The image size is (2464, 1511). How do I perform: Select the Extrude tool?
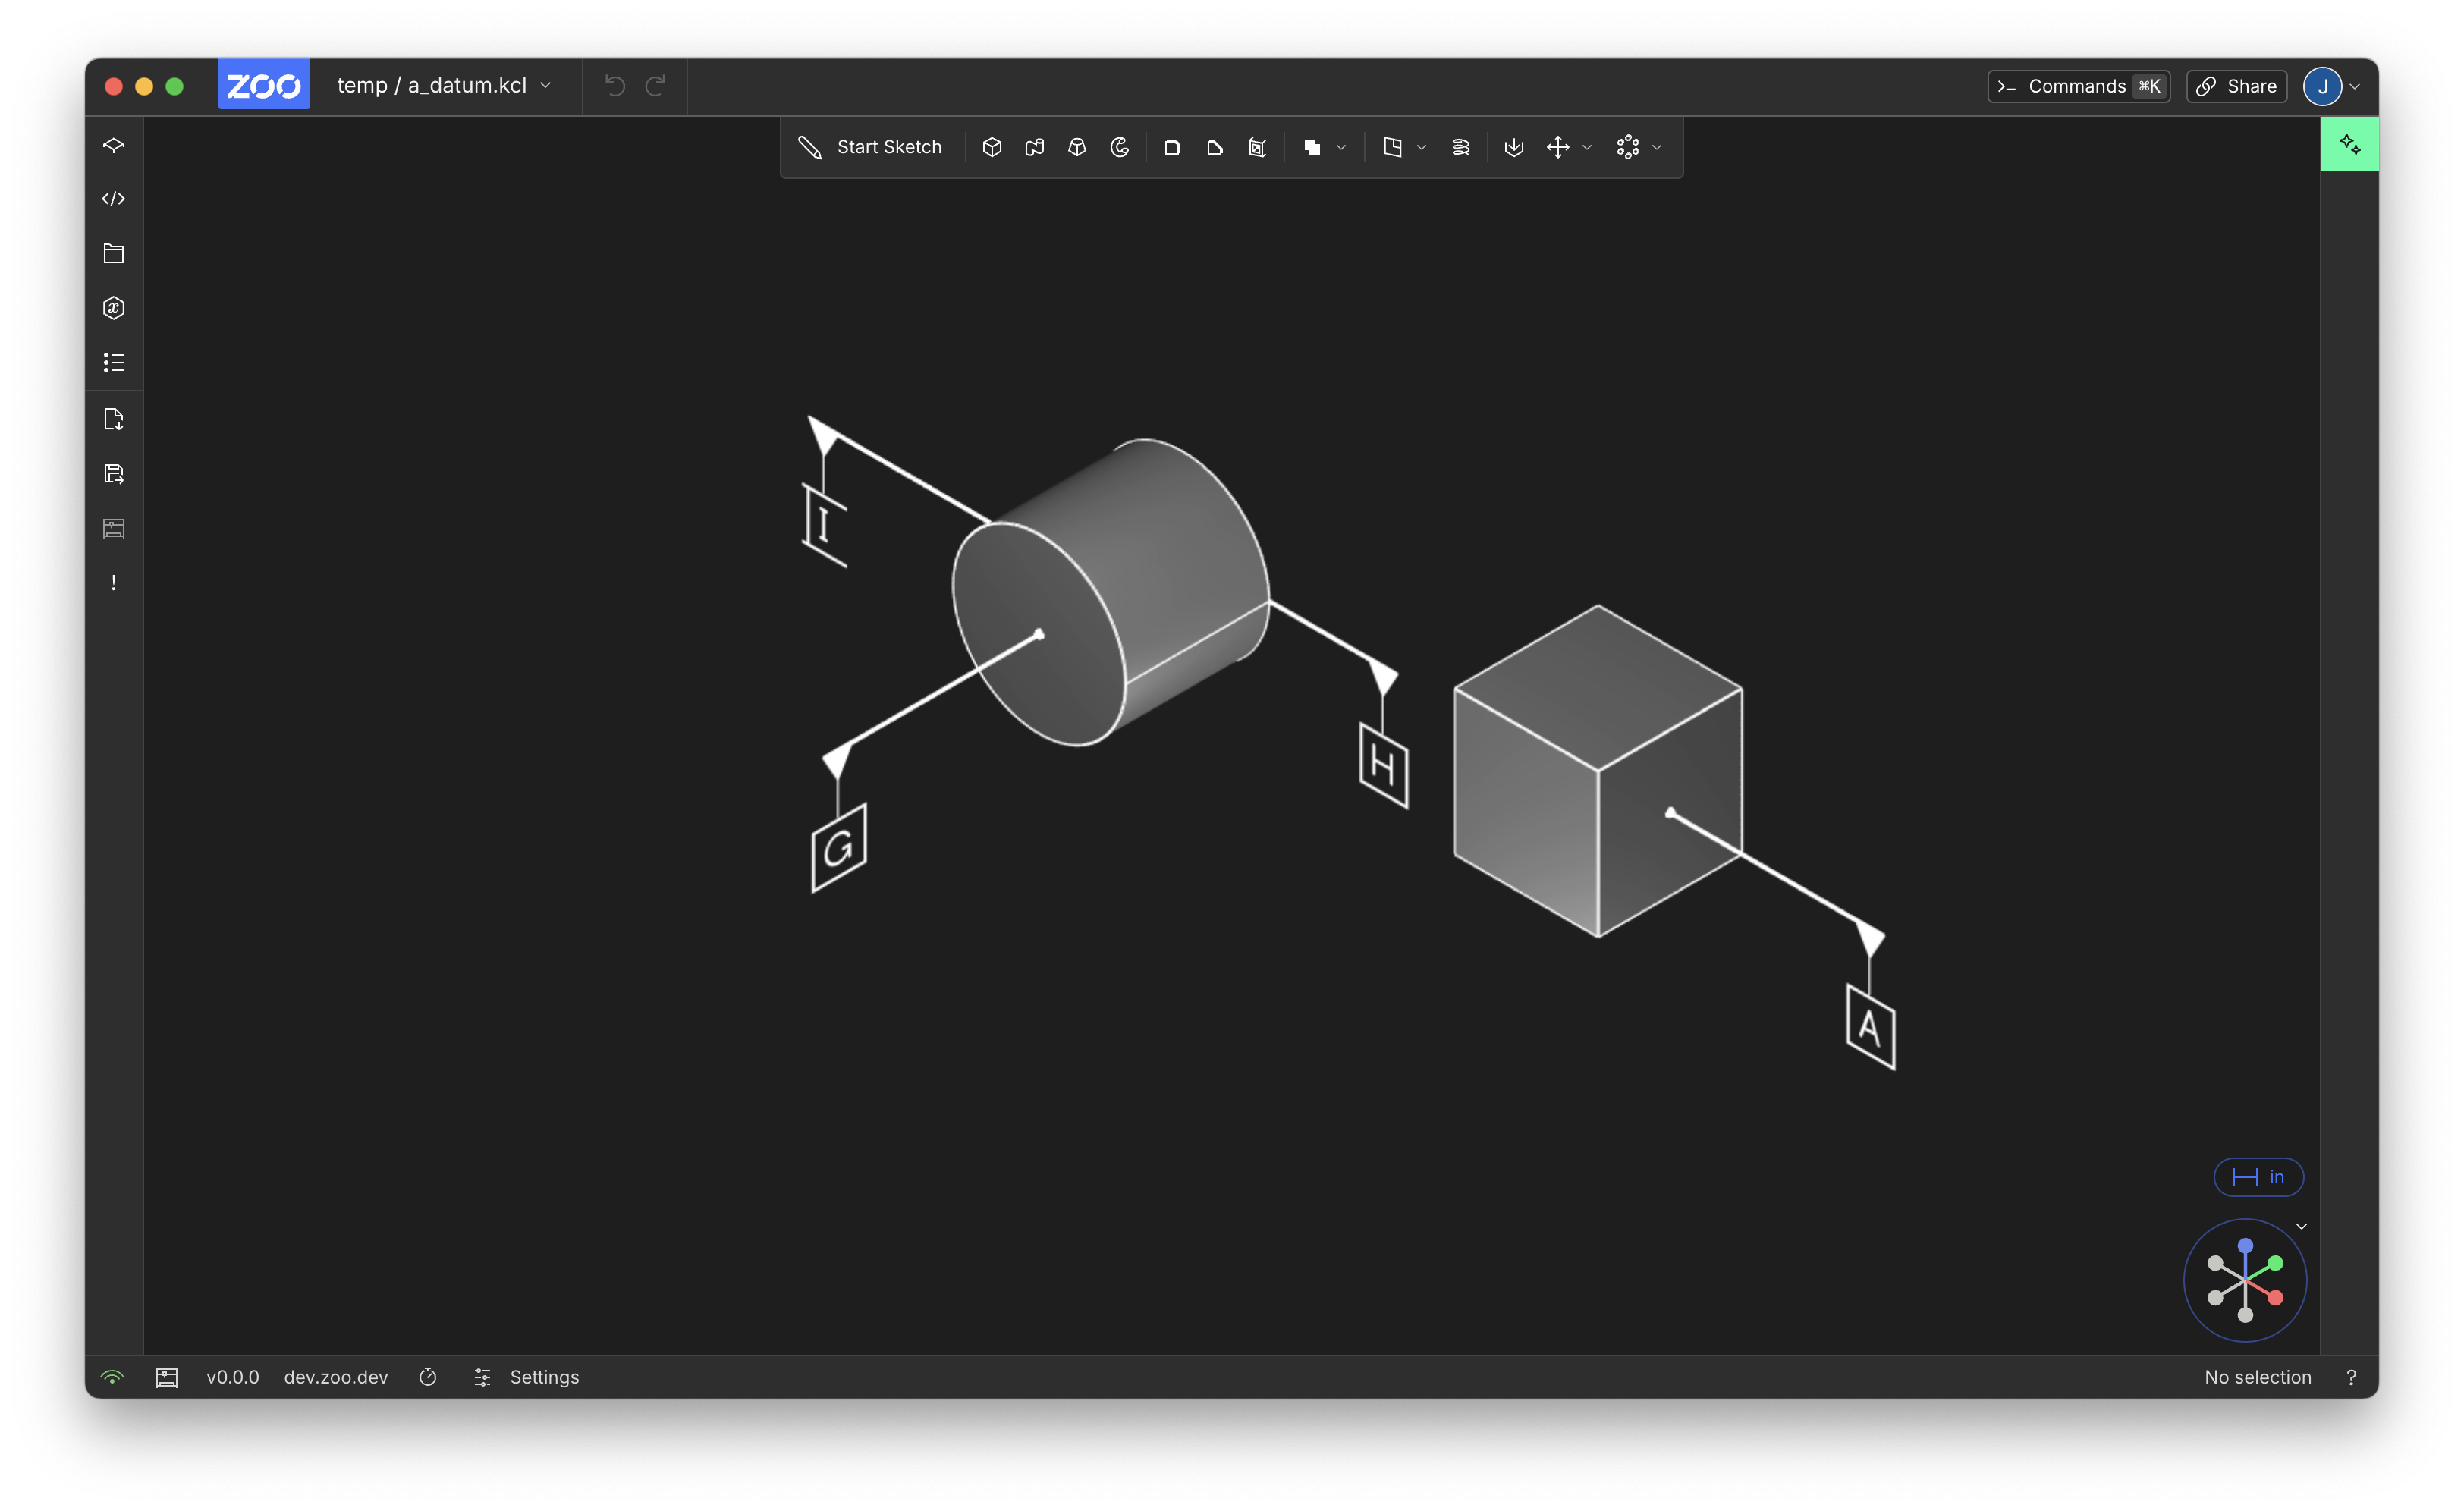point(991,147)
